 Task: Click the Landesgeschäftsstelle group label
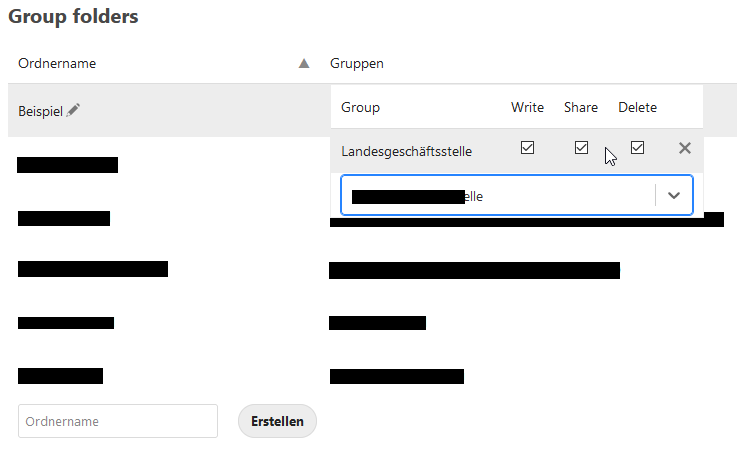tap(406, 151)
